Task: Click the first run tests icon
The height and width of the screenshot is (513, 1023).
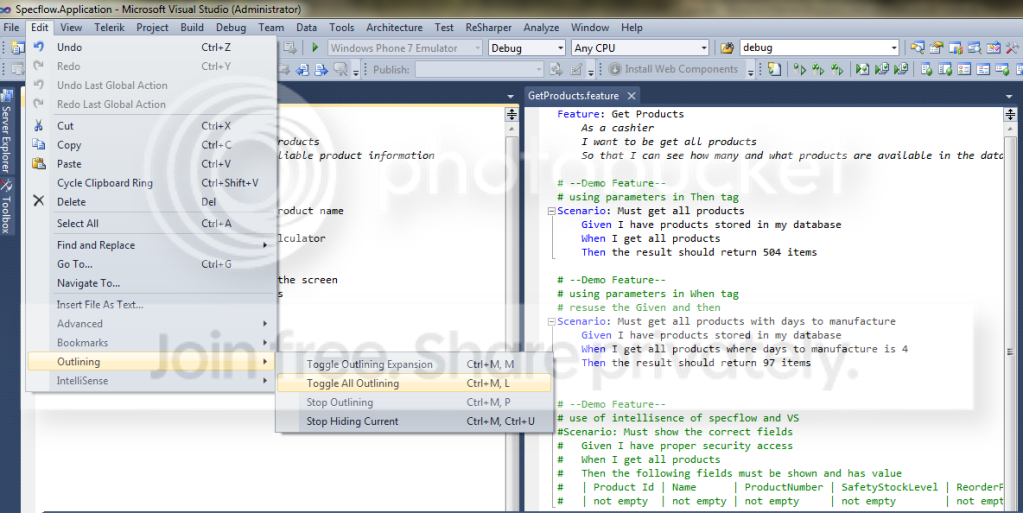Action: coord(799,69)
